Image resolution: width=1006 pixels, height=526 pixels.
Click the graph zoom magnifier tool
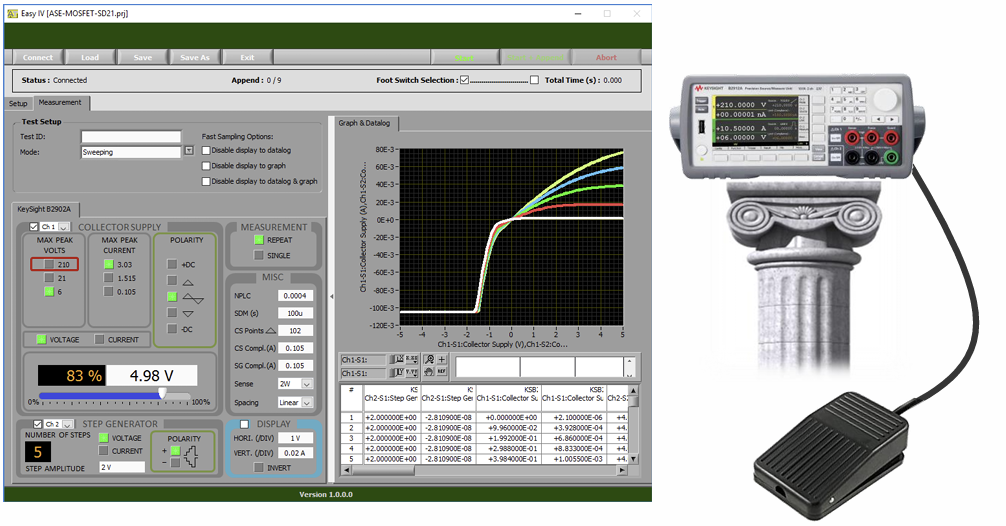point(429,358)
